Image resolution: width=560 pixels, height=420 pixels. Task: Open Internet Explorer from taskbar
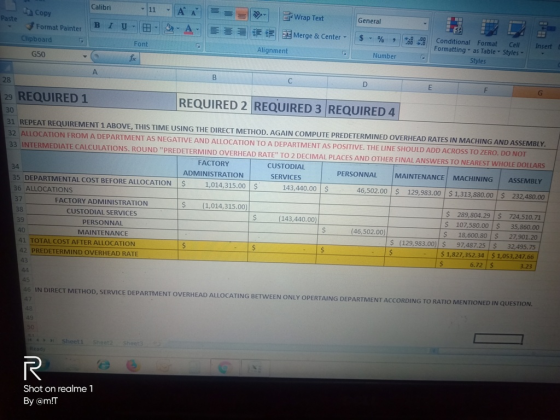tap(103, 365)
